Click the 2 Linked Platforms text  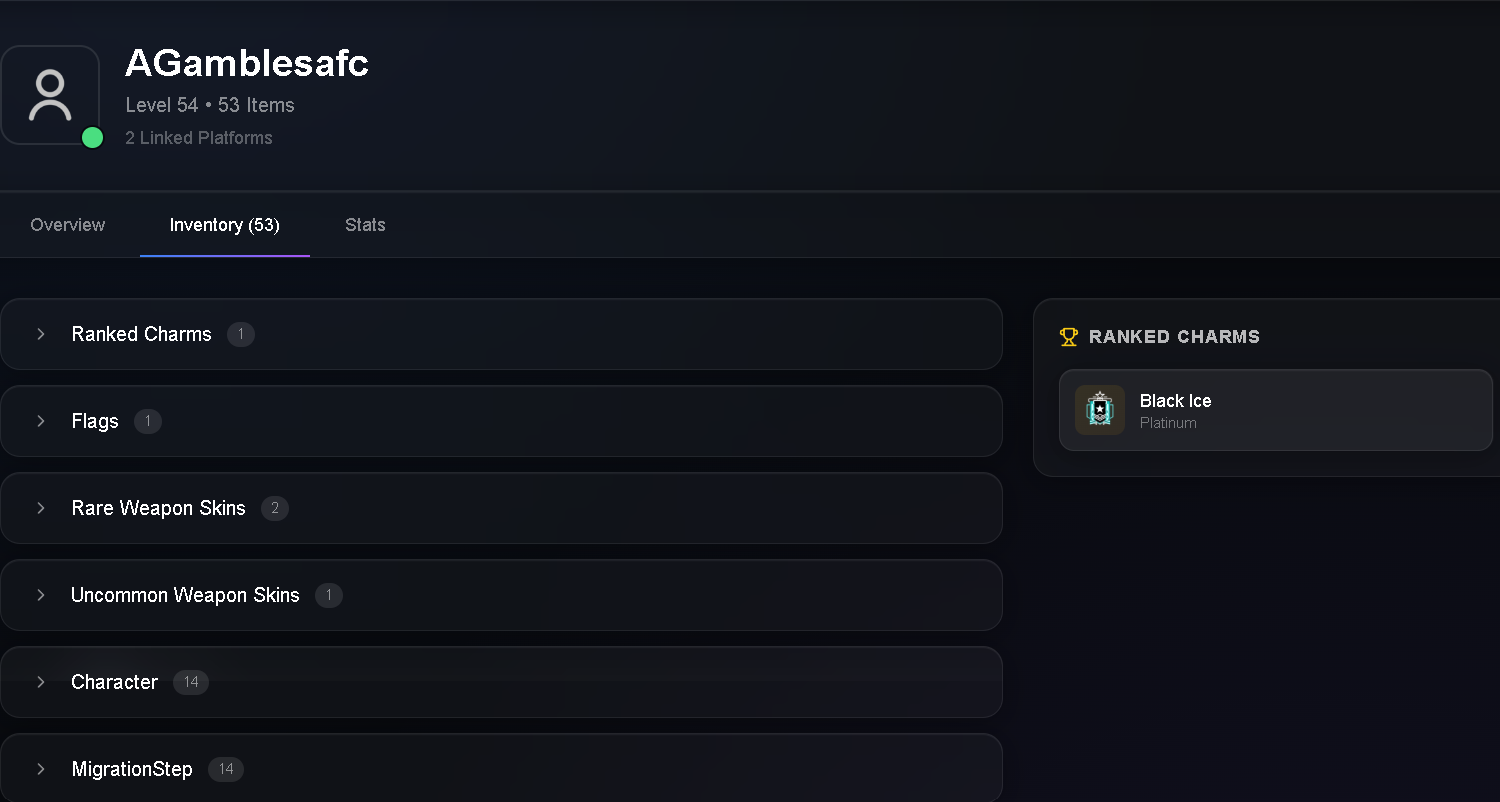(x=199, y=138)
